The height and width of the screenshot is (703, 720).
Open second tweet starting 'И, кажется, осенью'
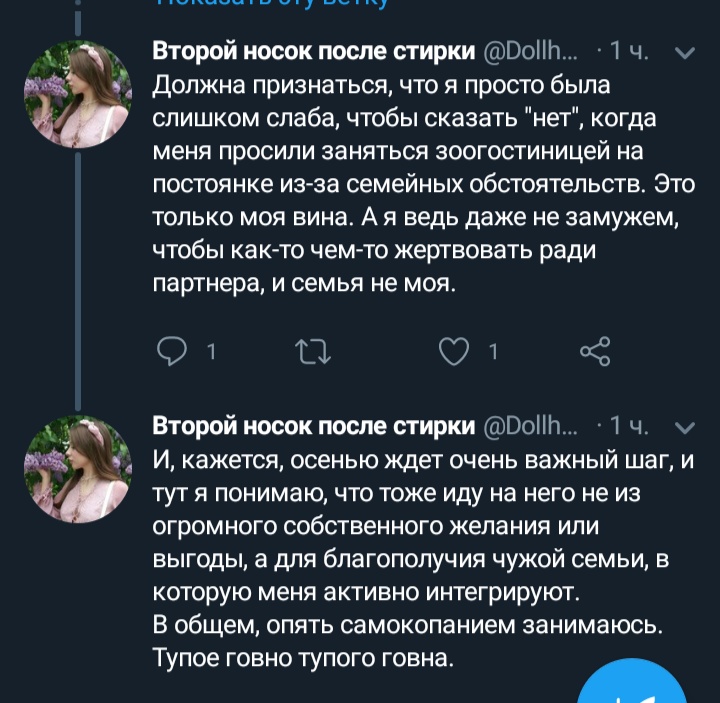pos(400,560)
